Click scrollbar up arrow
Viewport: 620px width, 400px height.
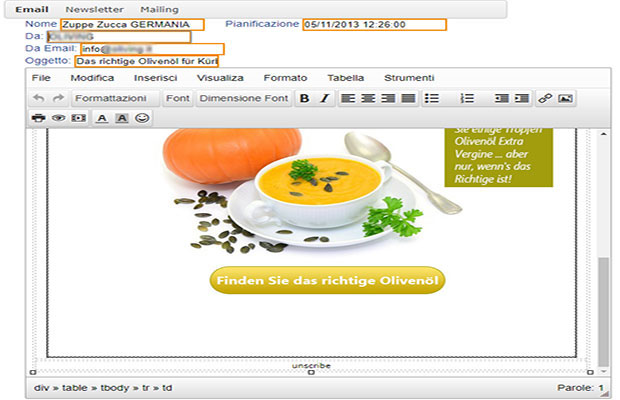point(603,134)
